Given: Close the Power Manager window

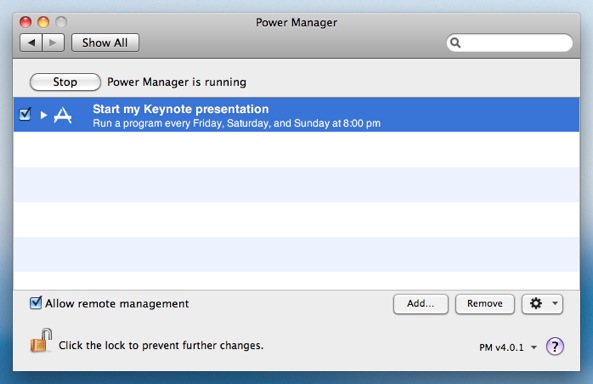Looking at the screenshot, I should (25, 22).
